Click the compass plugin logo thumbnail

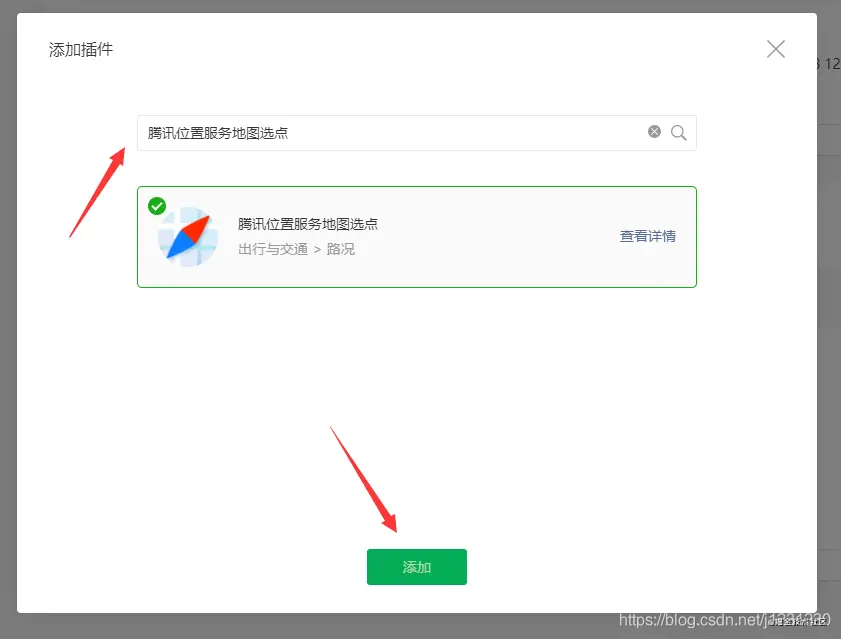click(188, 237)
